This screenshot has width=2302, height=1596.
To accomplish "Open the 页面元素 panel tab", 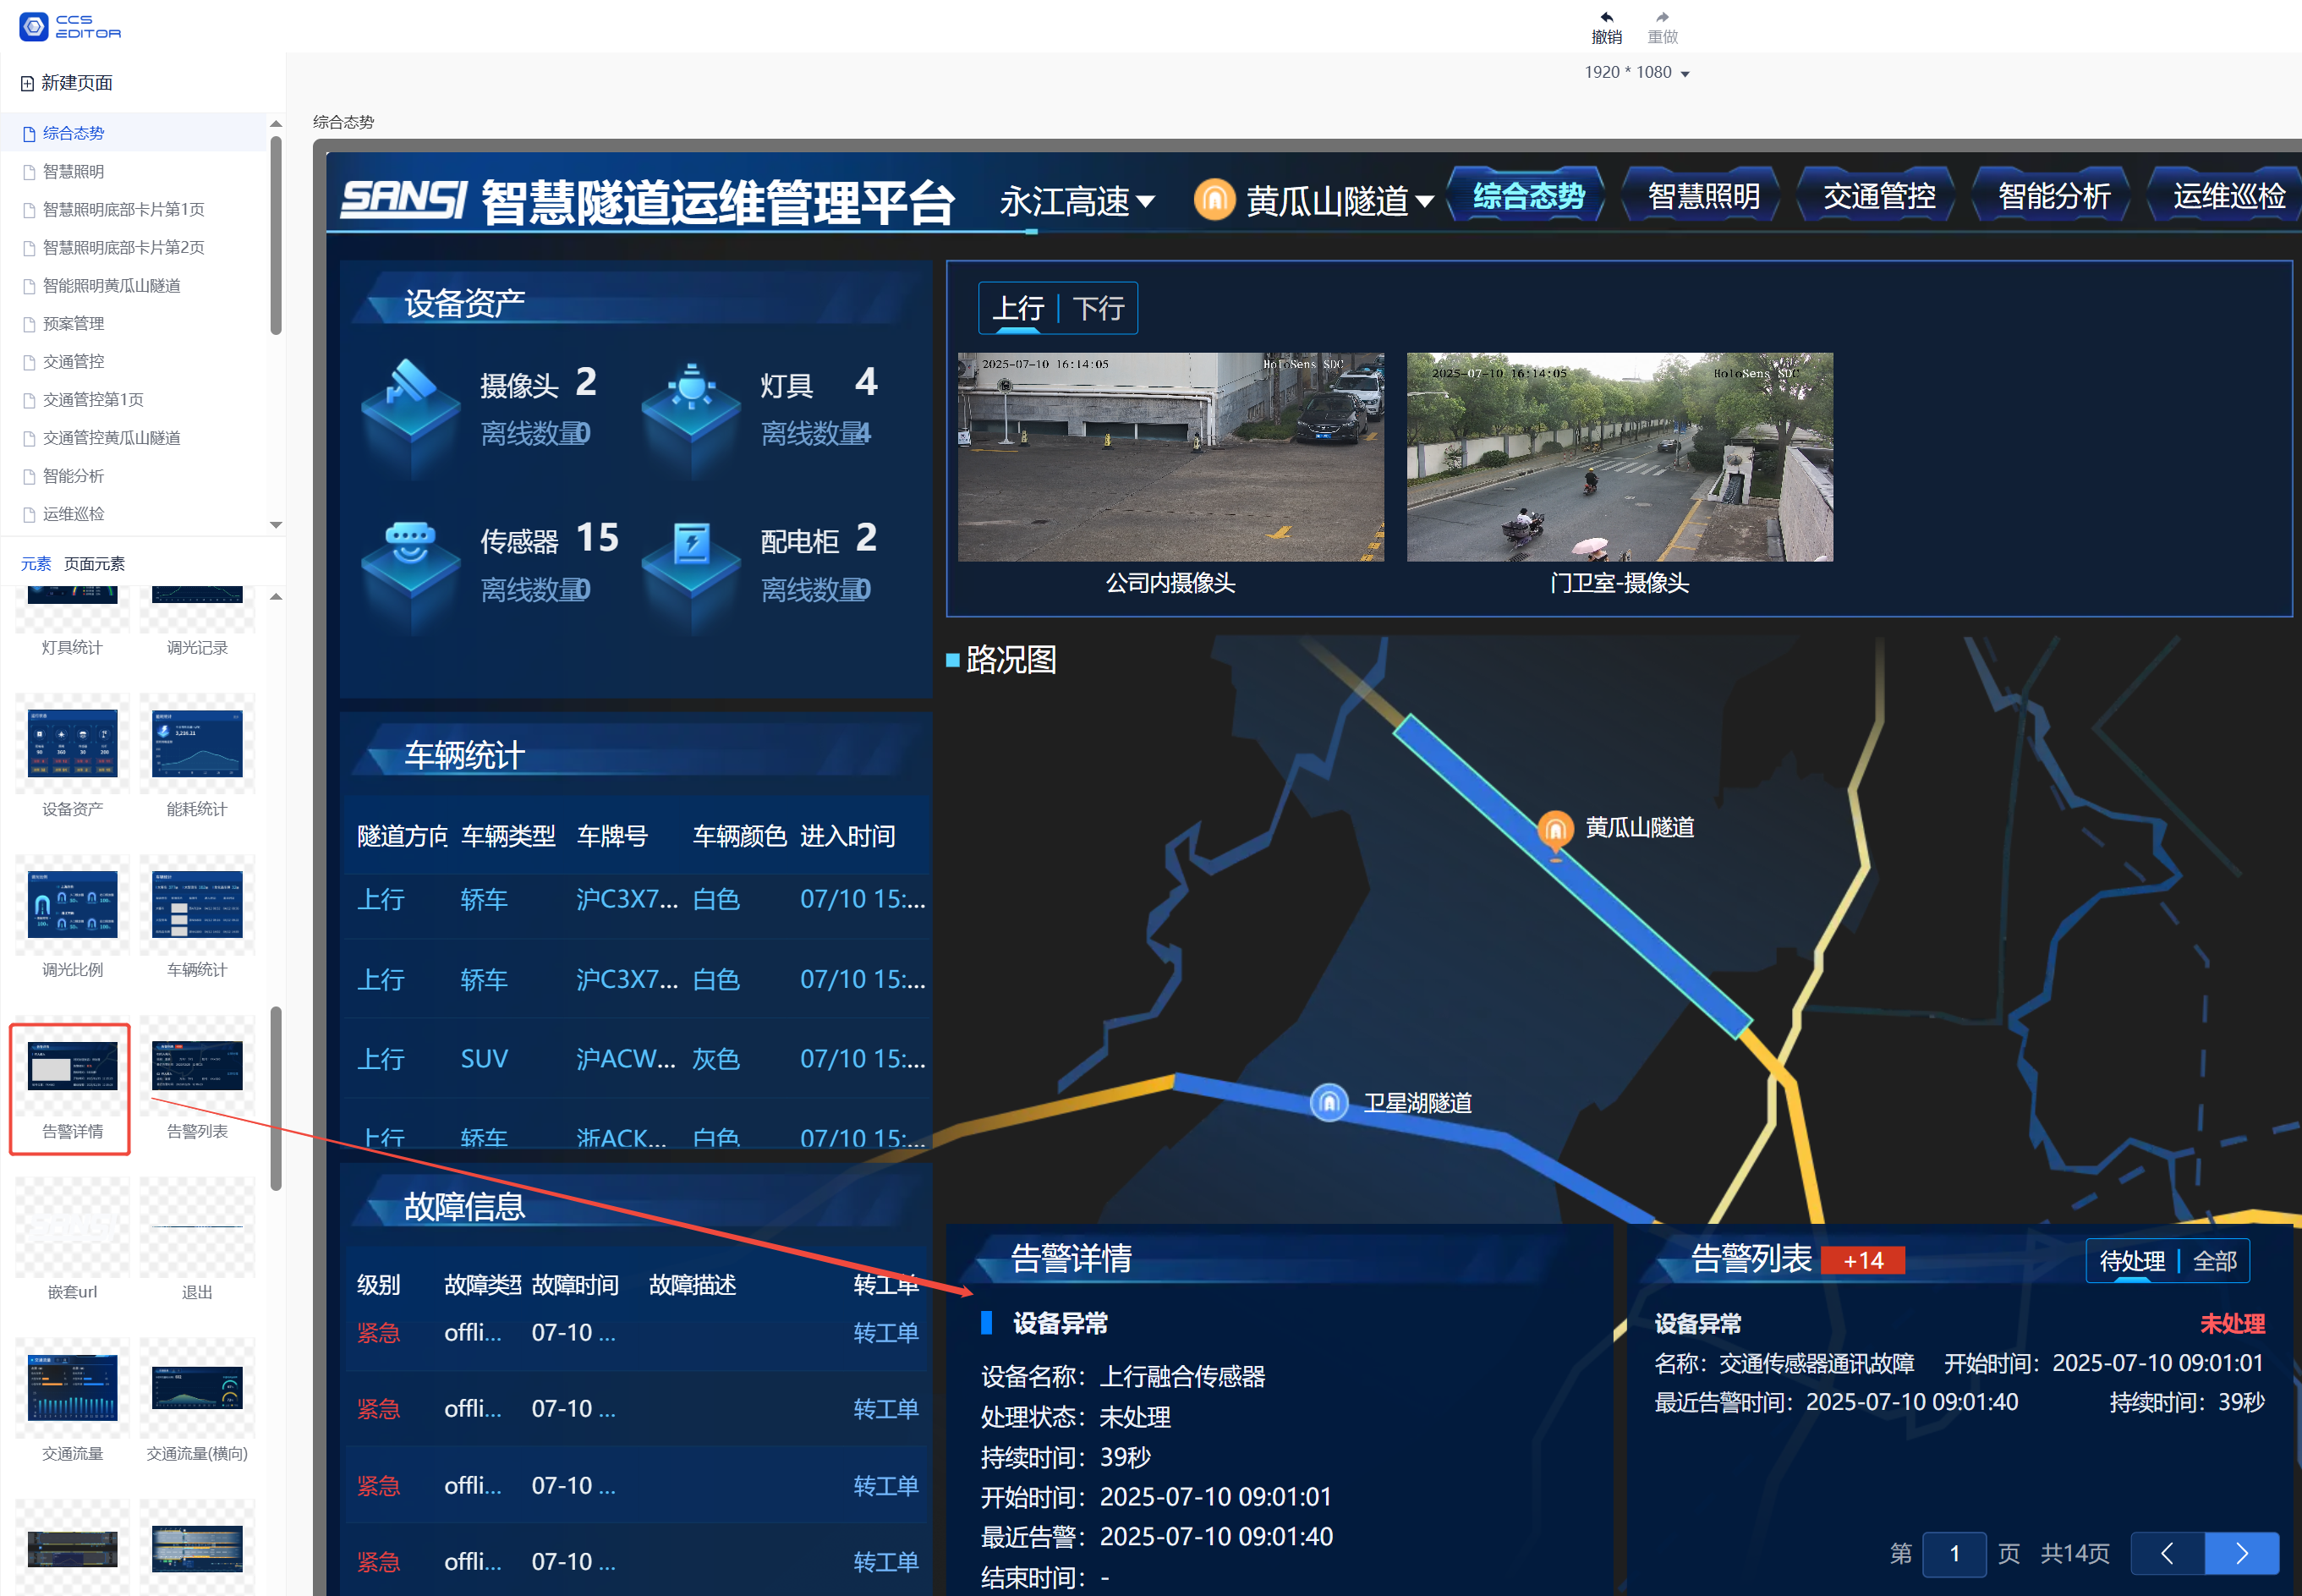I will pyautogui.click(x=95, y=564).
